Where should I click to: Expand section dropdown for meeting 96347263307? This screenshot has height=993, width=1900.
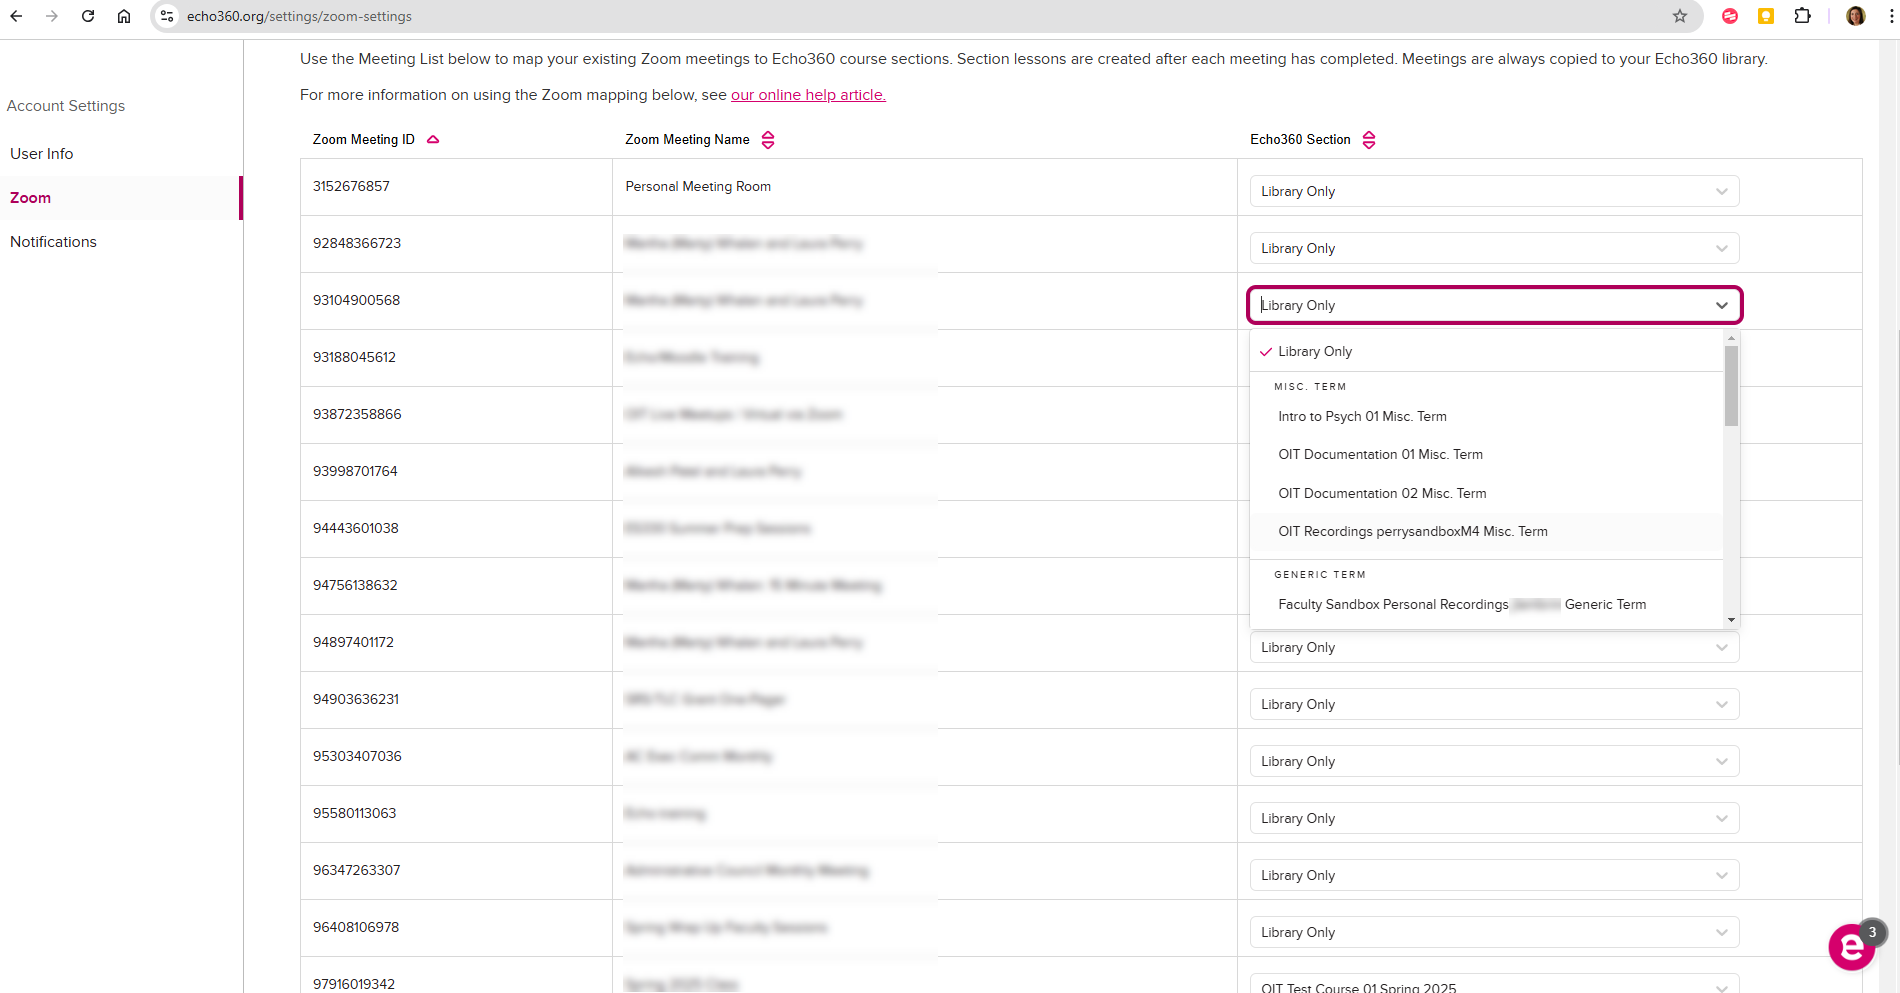pyautogui.click(x=1494, y=875)
